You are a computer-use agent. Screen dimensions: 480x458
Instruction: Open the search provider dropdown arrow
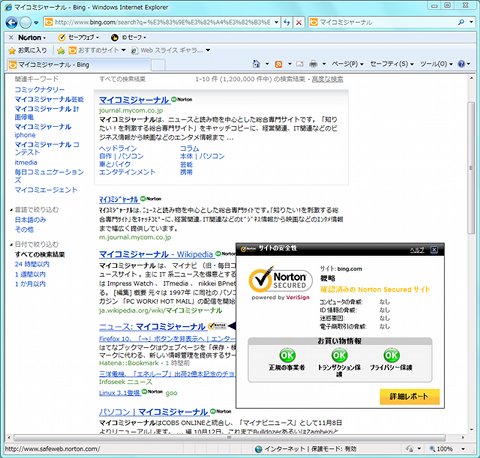(x=471, y=22)
